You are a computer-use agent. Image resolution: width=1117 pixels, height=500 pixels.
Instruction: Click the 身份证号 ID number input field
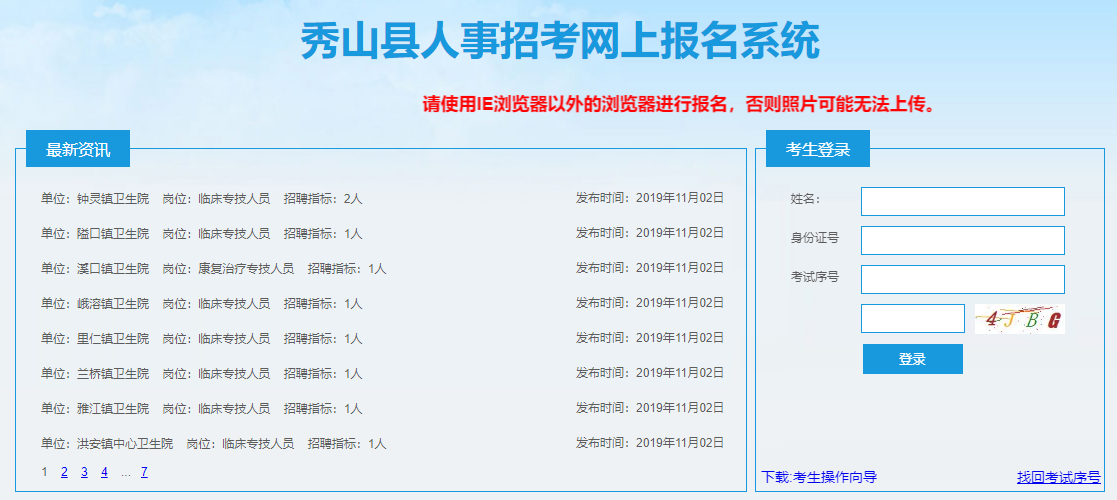click(x=962, y=240)
